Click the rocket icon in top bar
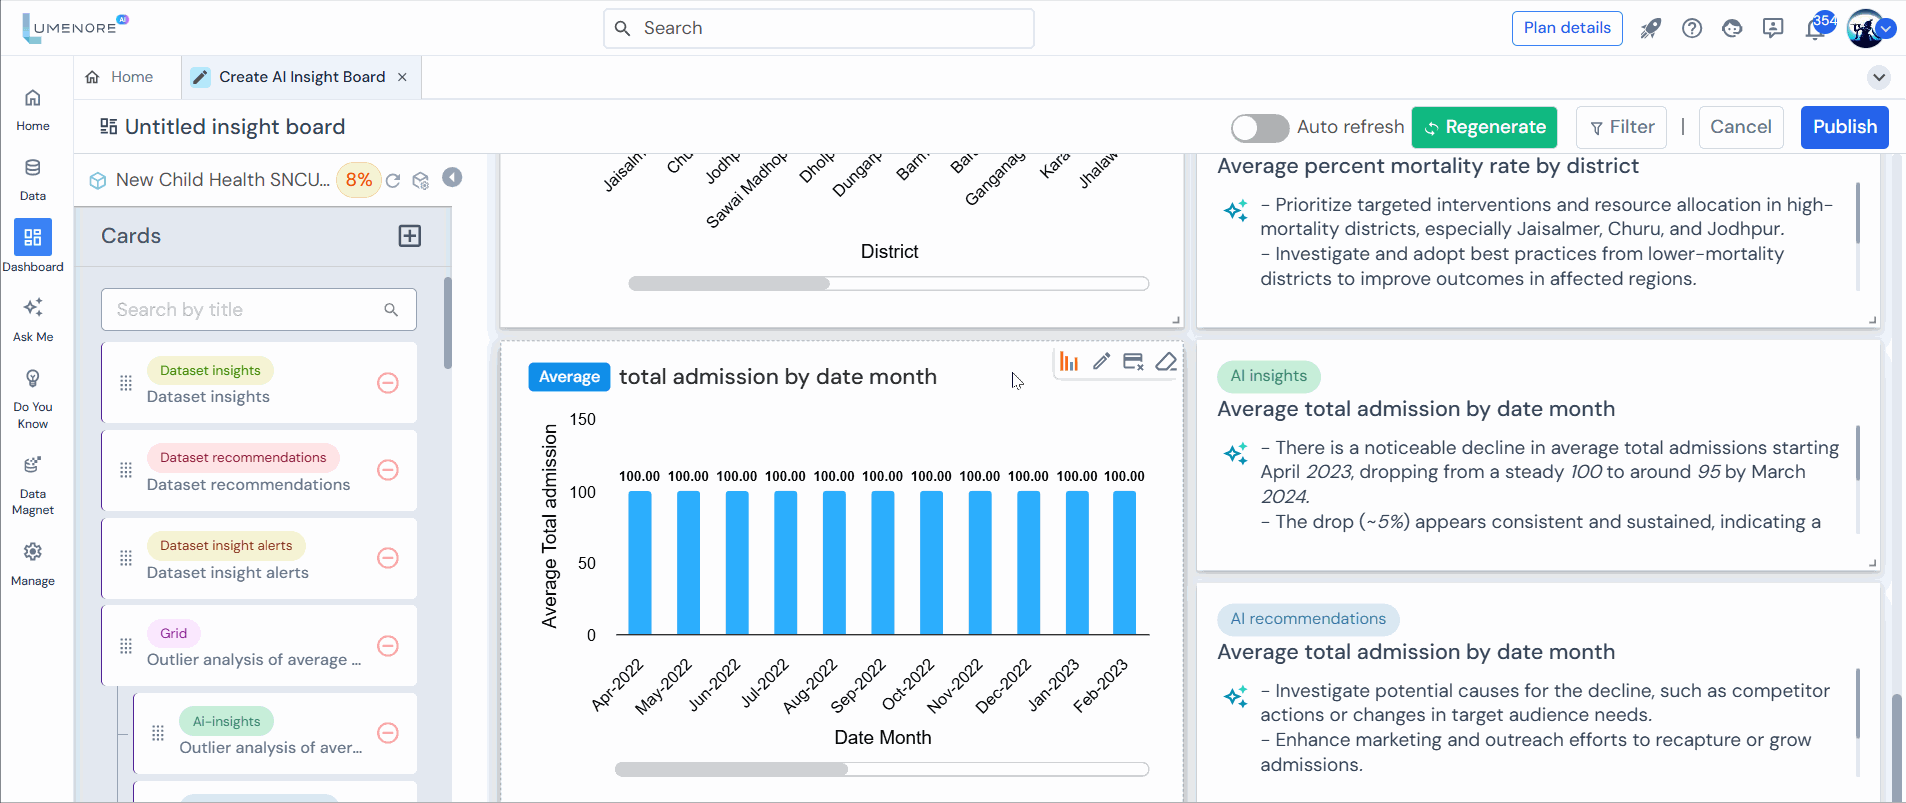 pyautogui.click(x=1650, y=29)
